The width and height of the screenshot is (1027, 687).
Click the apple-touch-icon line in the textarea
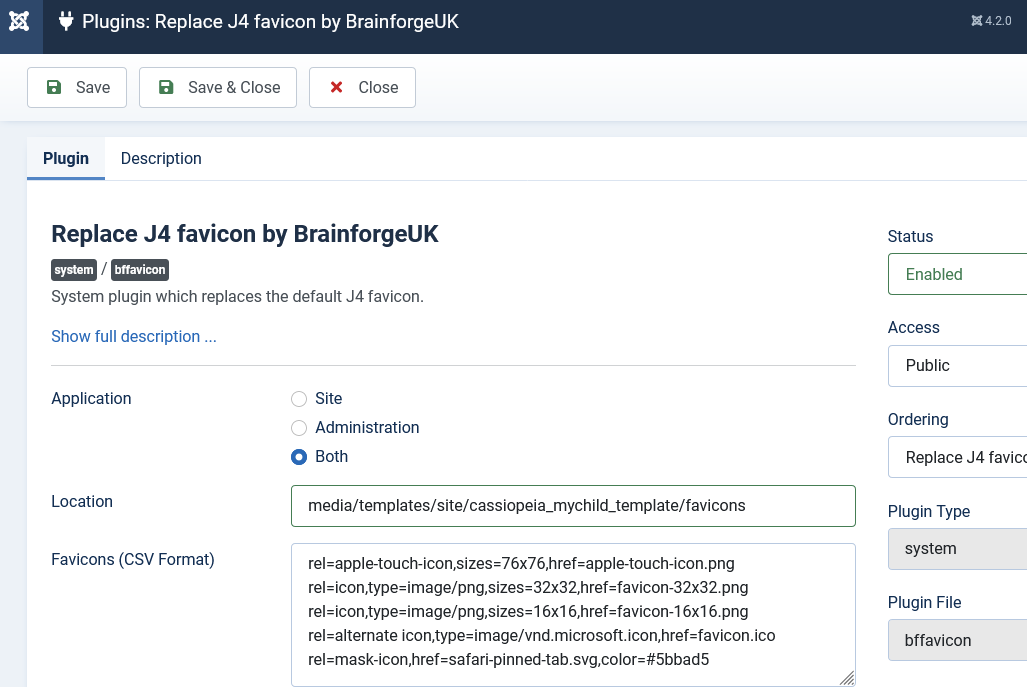pyautogui.click(x=521, y=563)
